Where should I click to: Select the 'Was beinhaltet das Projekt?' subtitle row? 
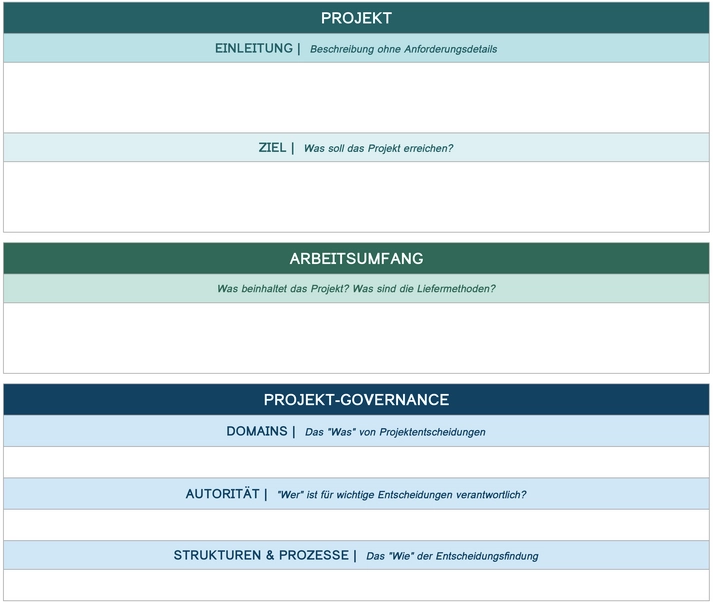356,288
